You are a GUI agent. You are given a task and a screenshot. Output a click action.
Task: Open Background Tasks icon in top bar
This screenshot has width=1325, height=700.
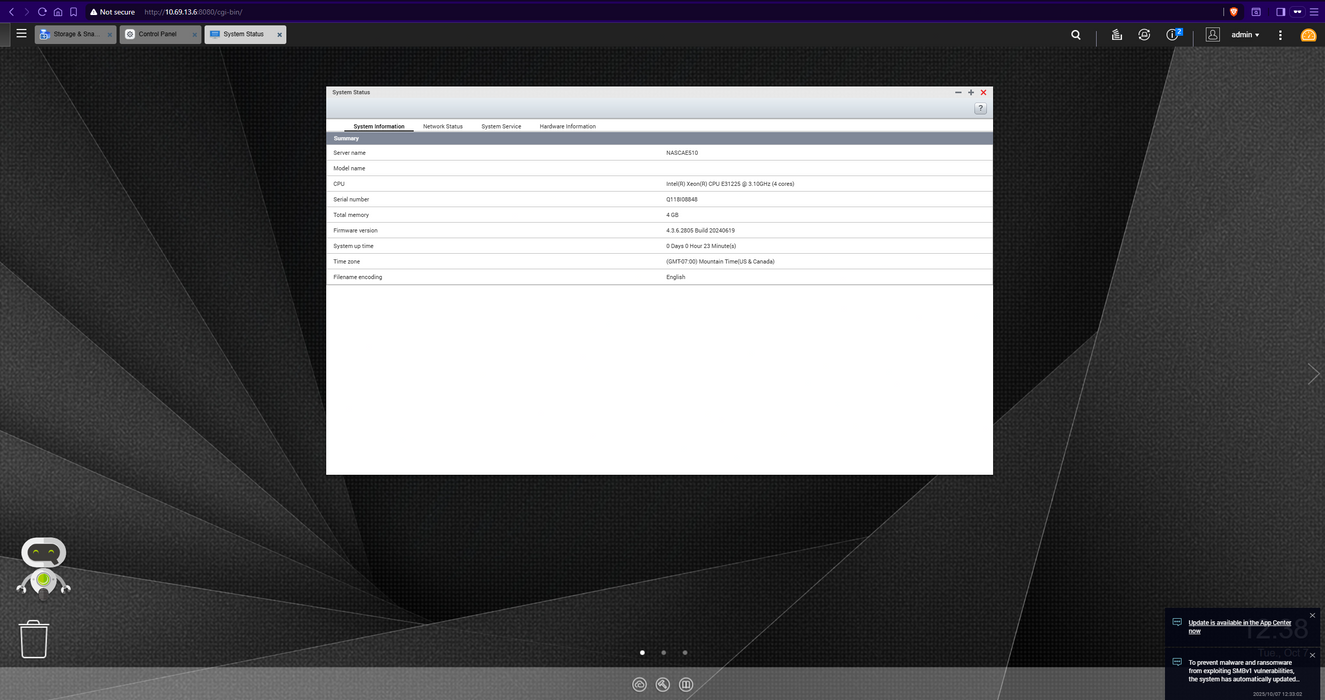1116,35
